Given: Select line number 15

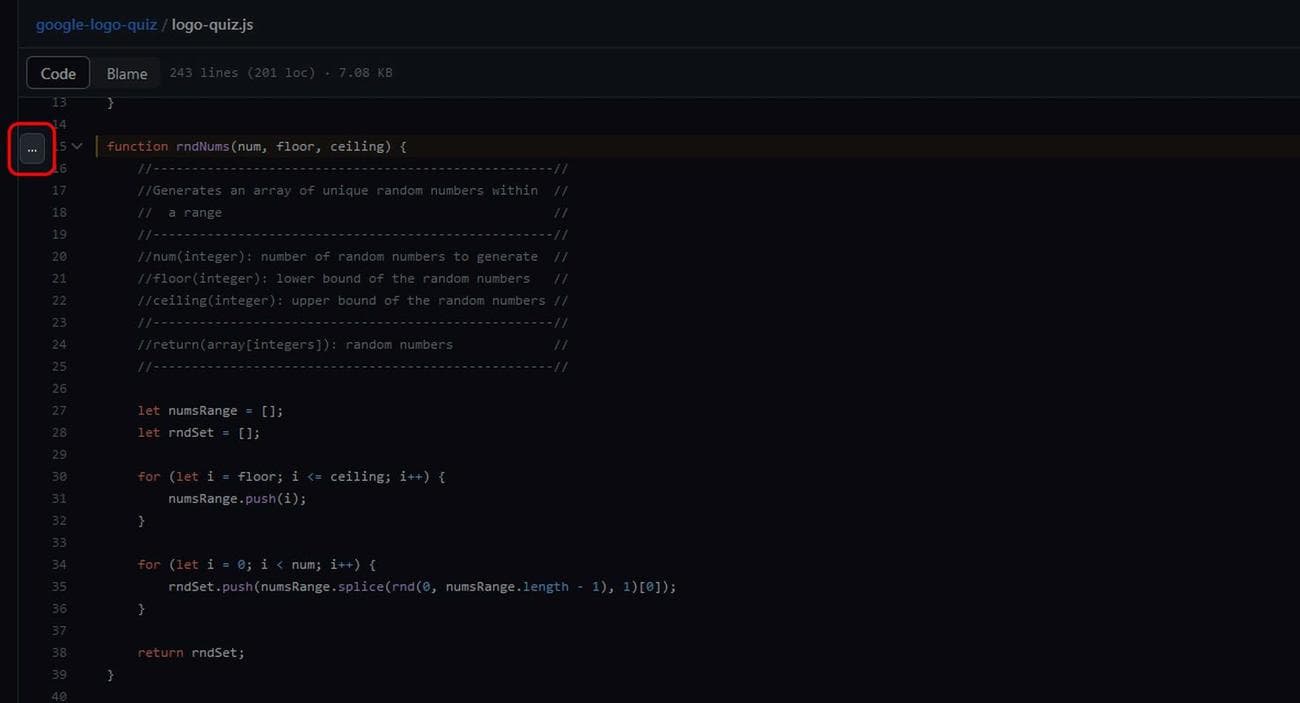Looking at the screenshot, I should point(60,145).
